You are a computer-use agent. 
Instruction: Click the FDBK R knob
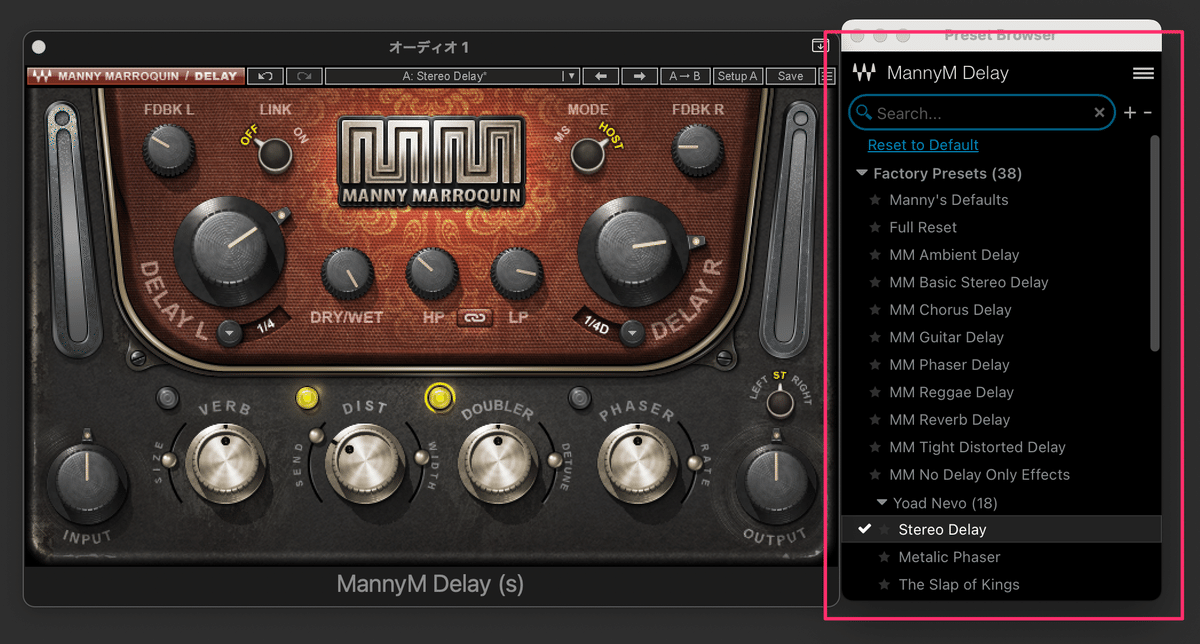[x=697, y=150]
